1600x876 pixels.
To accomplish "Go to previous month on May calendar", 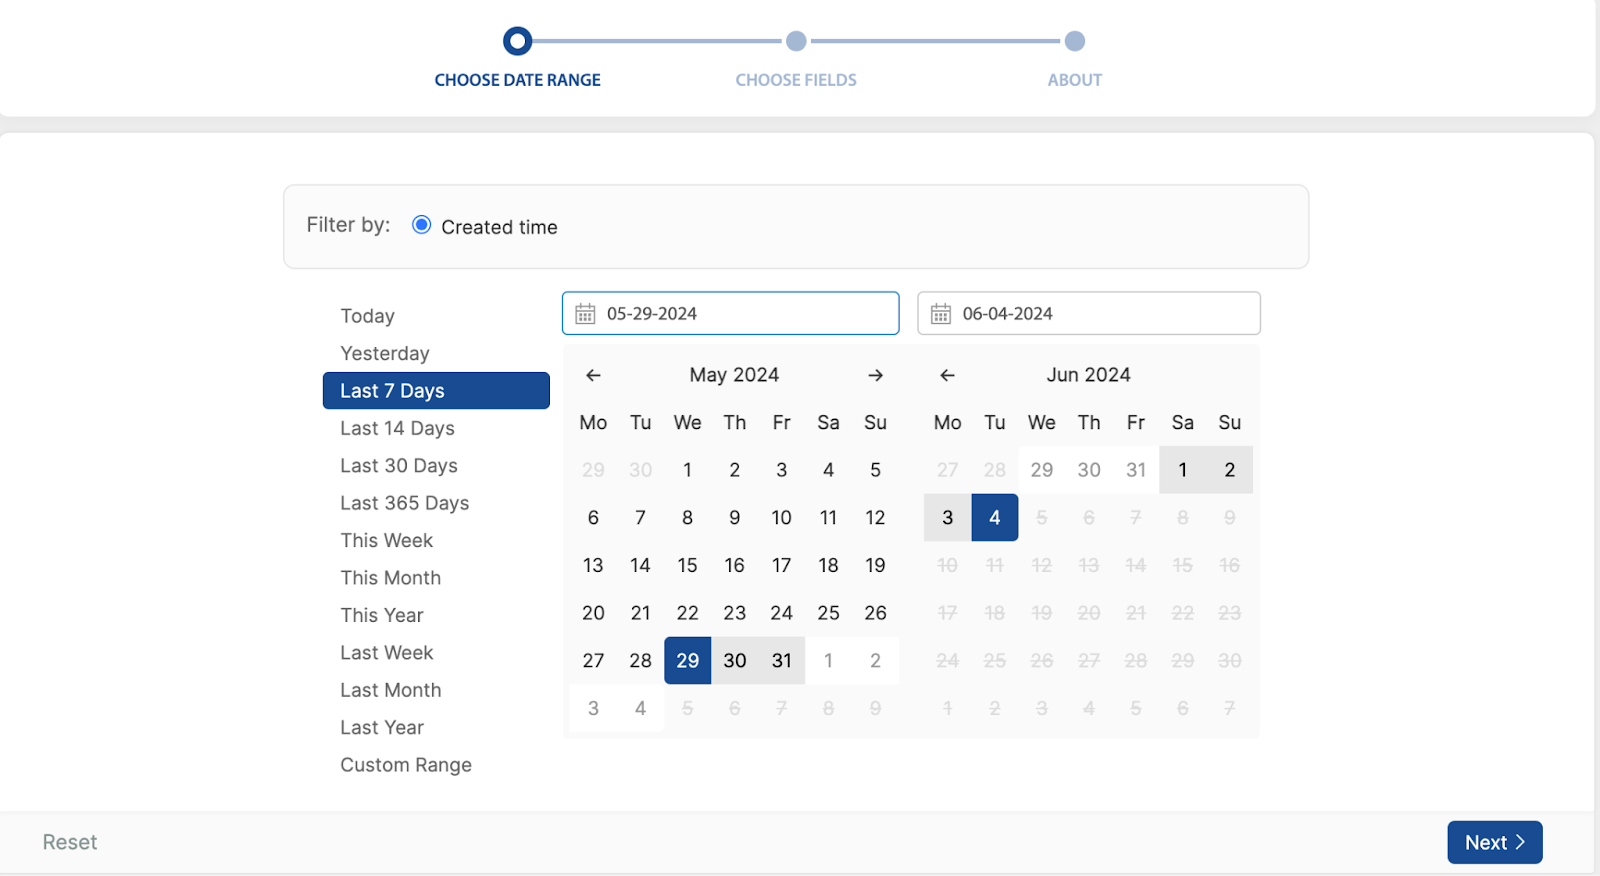I will [593, 375].
